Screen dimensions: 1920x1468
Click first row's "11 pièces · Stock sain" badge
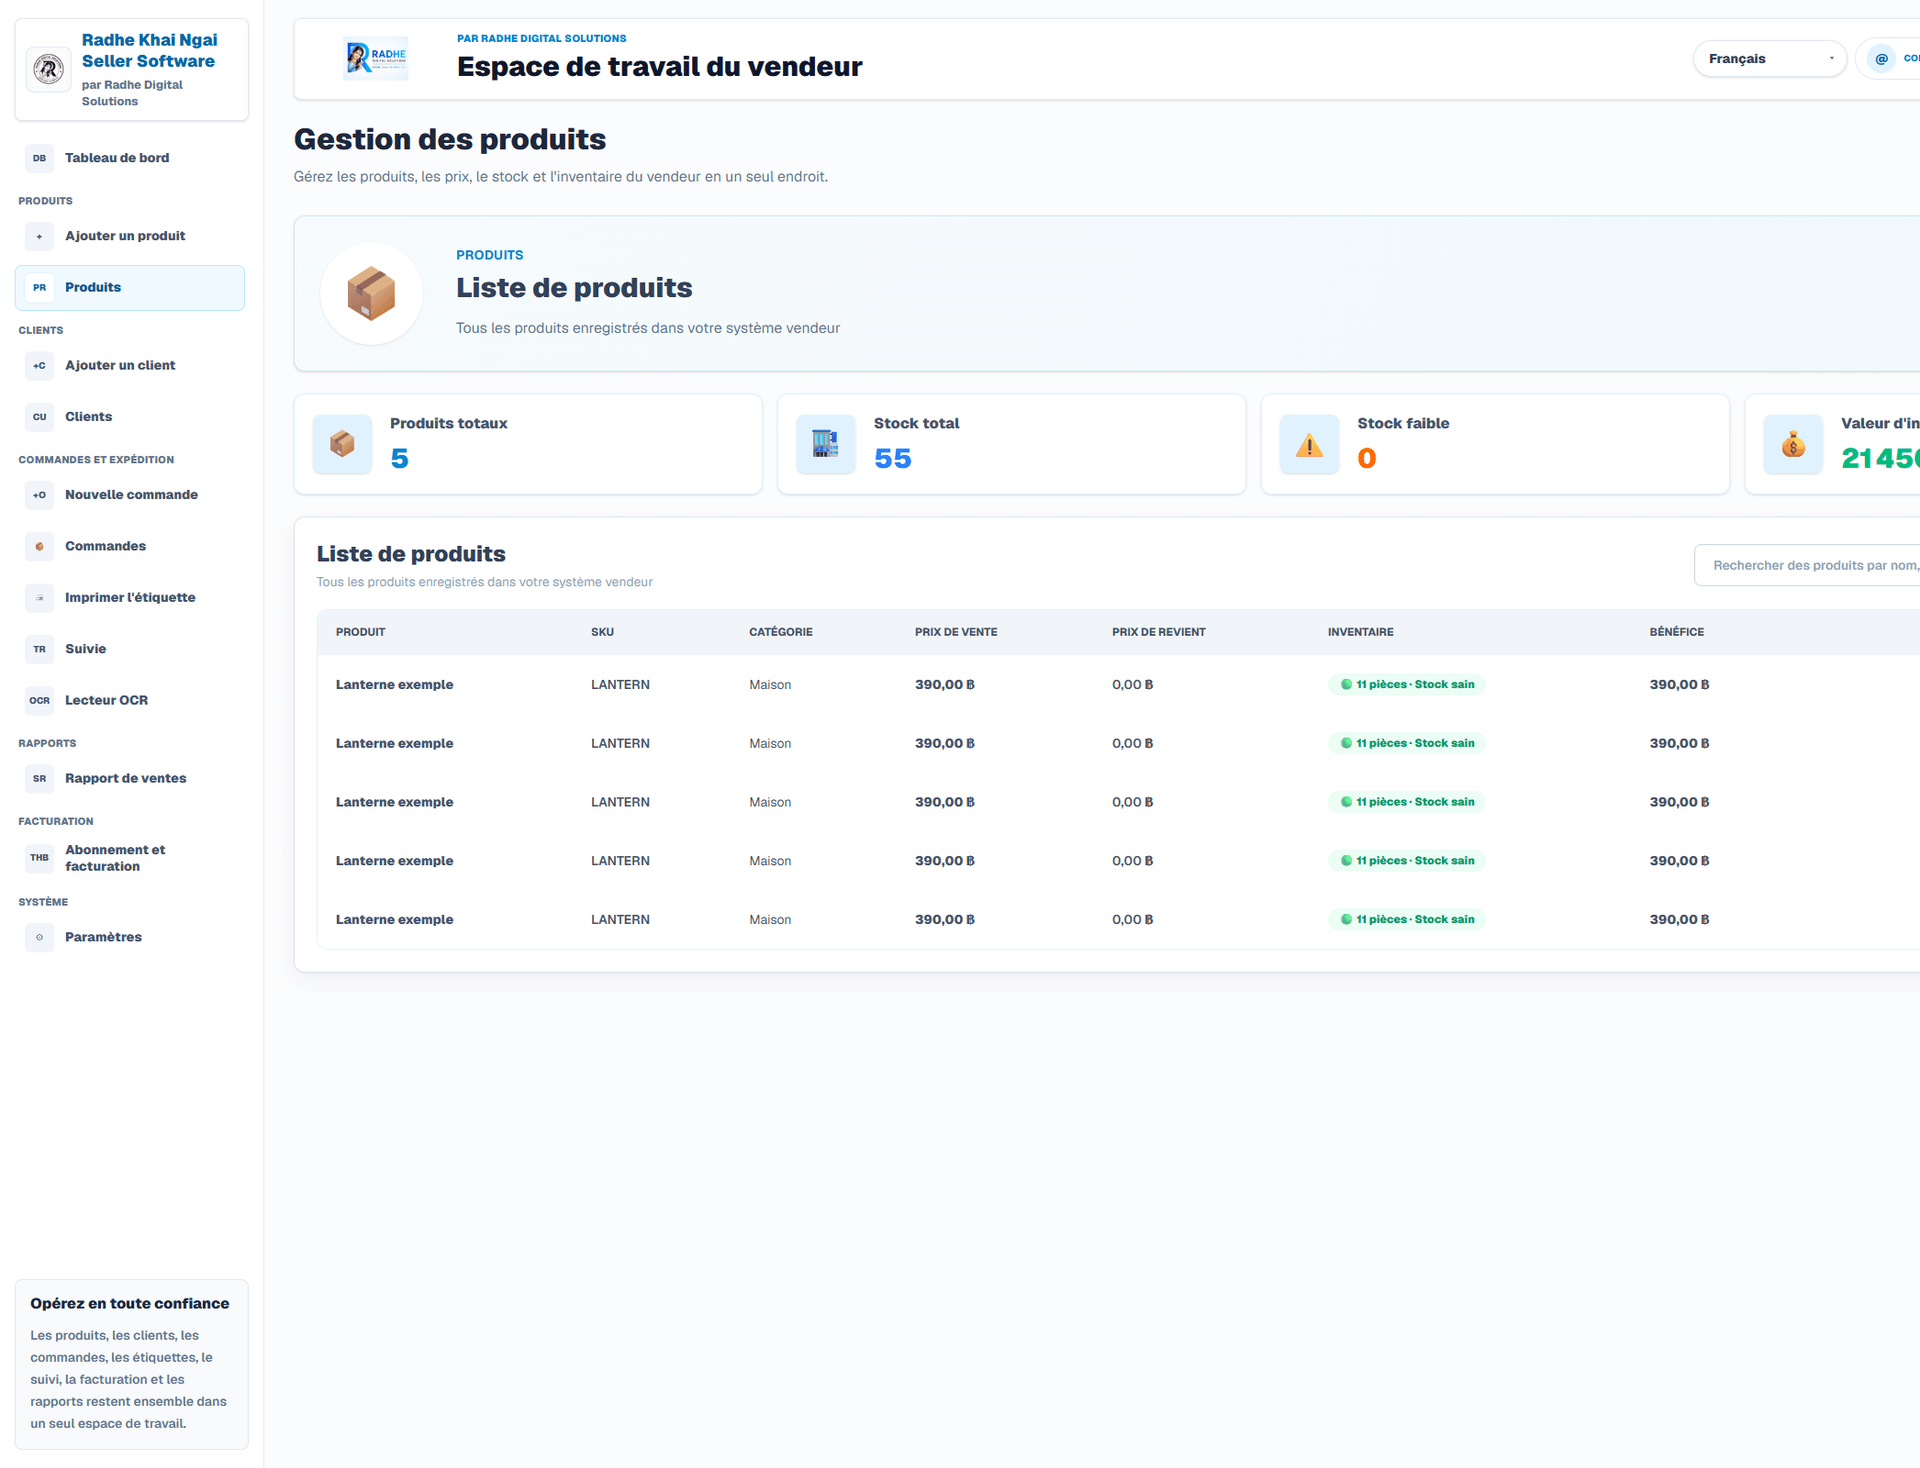(1407, 685)
